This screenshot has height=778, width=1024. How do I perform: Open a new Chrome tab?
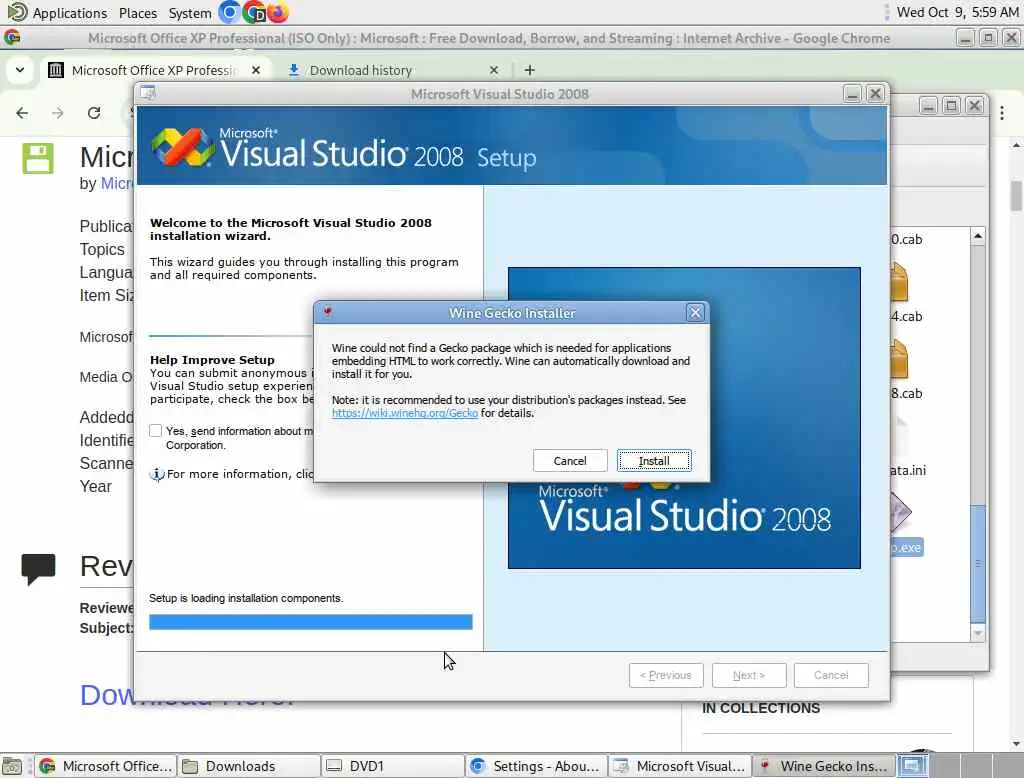click(530, 70)
